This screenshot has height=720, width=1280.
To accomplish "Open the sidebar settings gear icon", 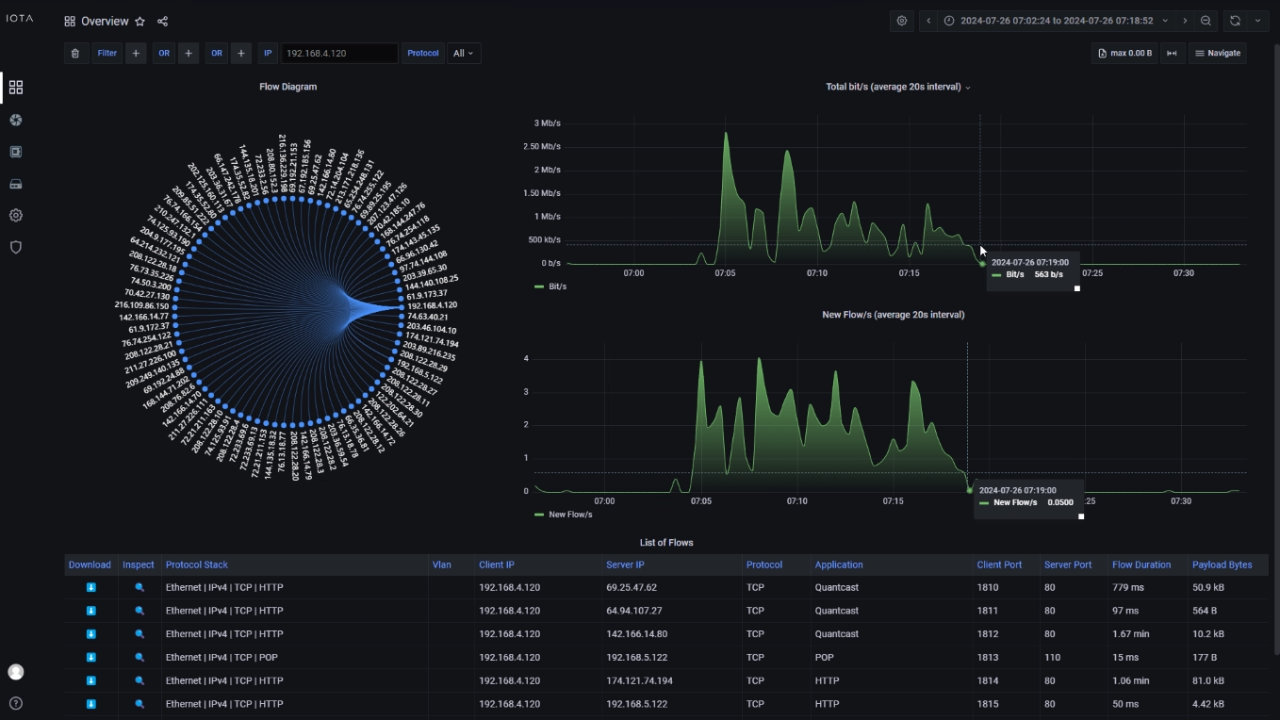I will pyautogui.click(x=15, y=215).
